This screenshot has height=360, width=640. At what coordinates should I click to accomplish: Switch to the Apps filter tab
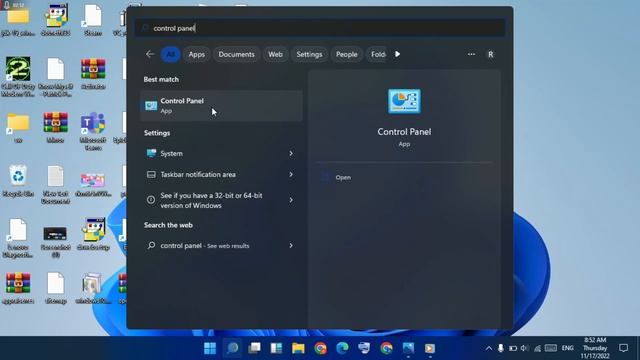click(x=196, y=54)
